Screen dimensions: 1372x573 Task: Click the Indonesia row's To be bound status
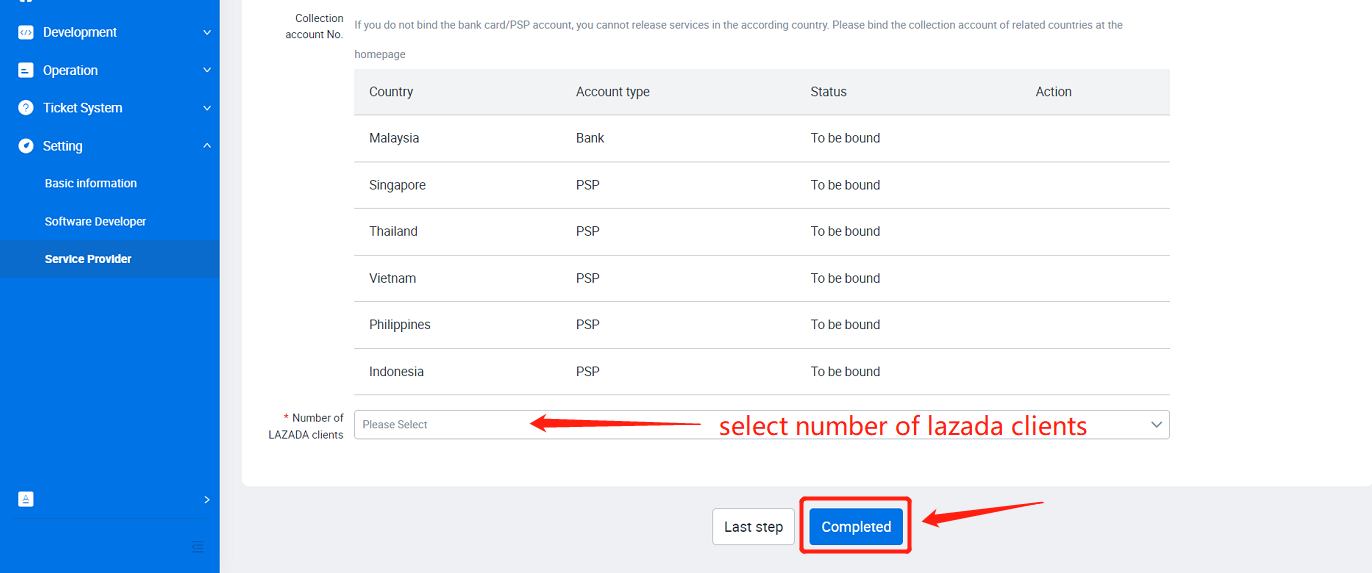point(845,371)
